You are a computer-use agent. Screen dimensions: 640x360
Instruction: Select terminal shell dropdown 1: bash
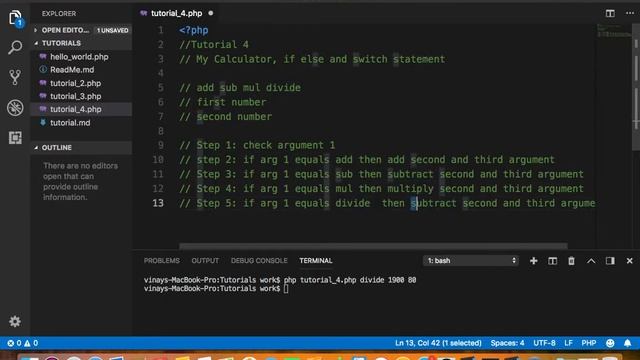471,261
